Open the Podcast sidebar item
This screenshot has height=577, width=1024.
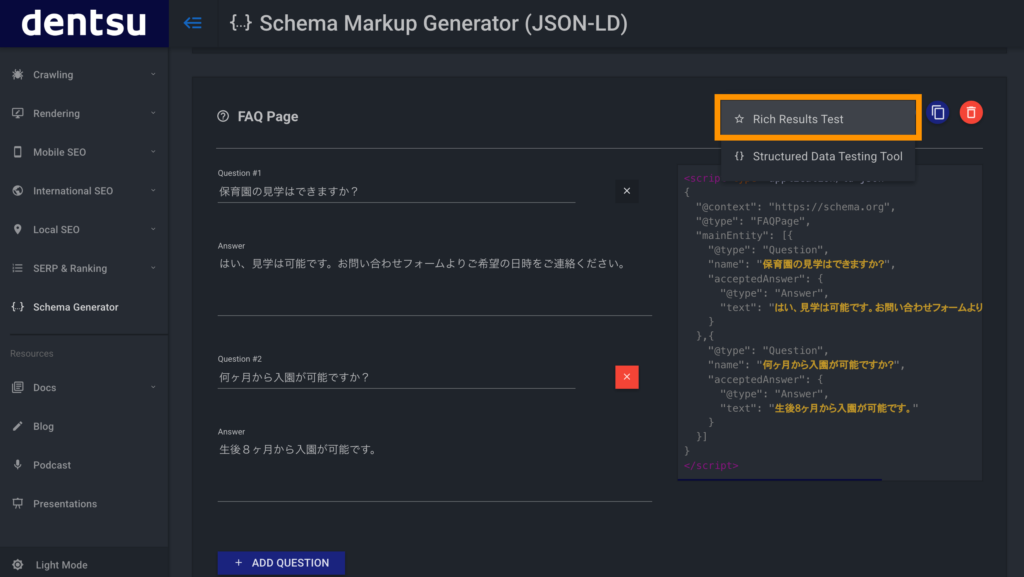pyautogui.click(x=84, y=465)
